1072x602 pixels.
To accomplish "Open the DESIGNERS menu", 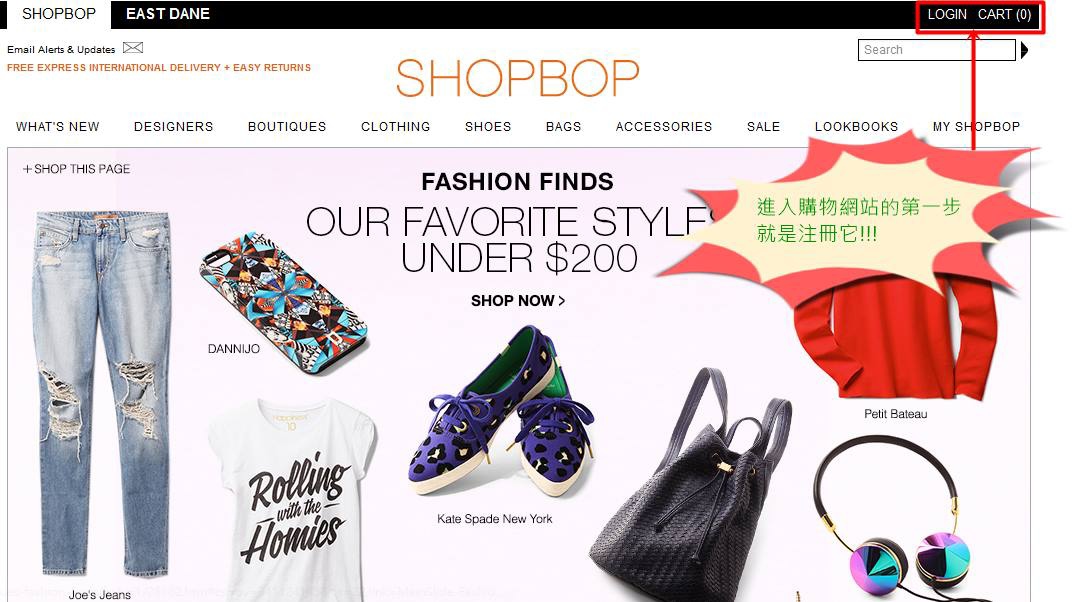I will coord(174,126).
